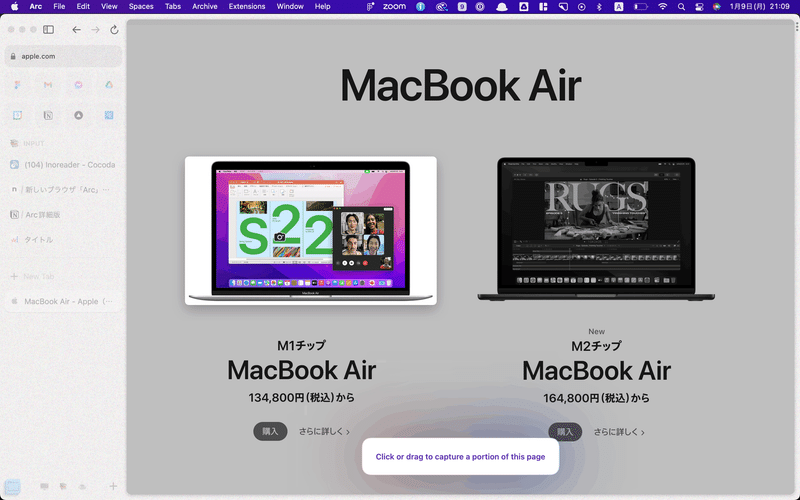Open さらに詳しく link for M2 model
Screen dimensions: 800x500
(619, 432)
